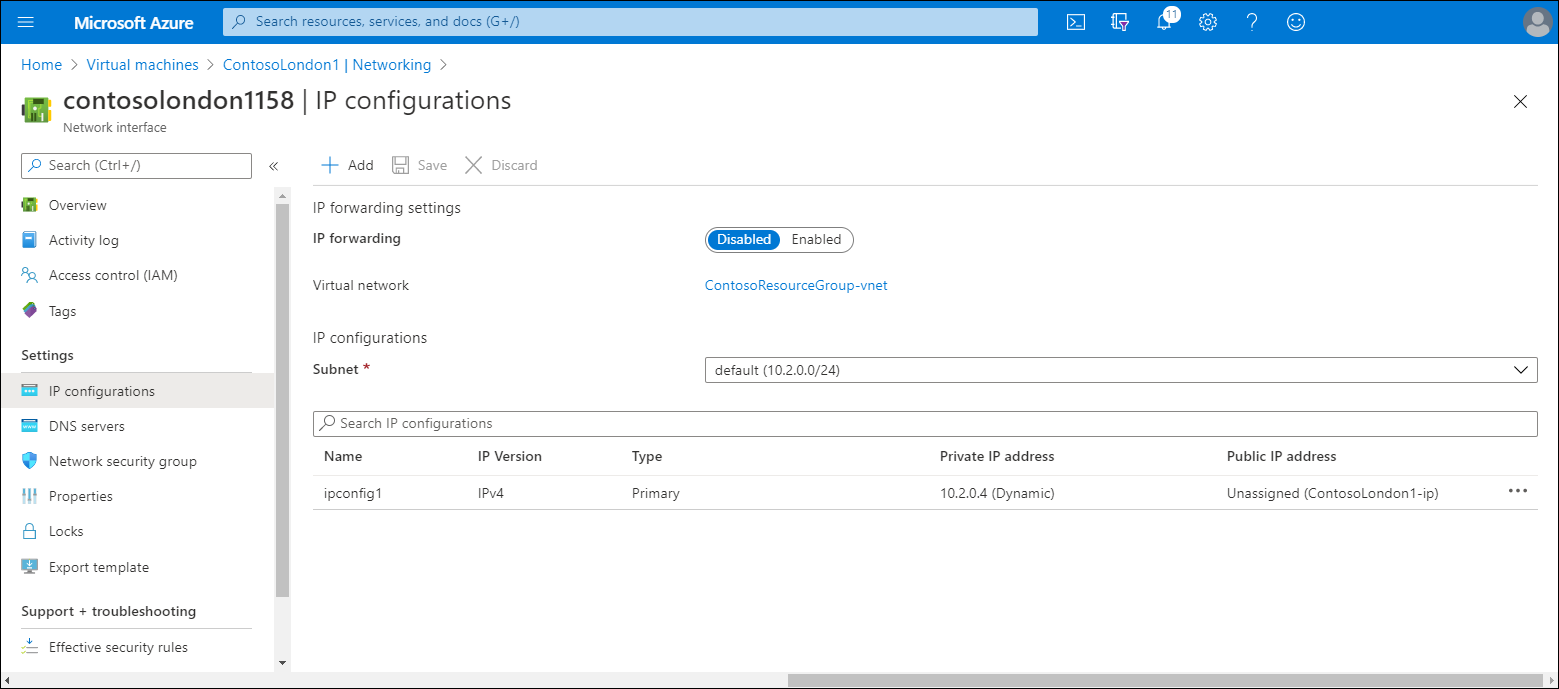Open the account avatar menu

click(1537, 22)
